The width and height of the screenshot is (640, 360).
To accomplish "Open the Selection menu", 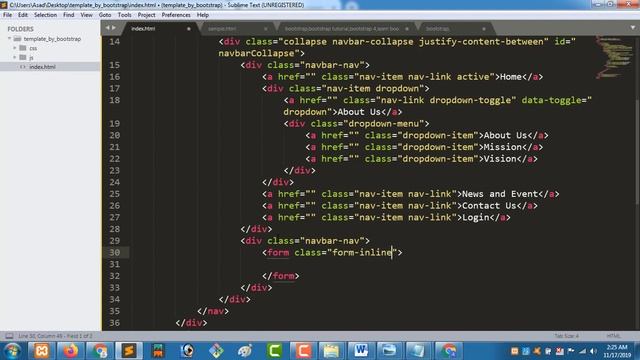I will click(x=45, y=15).
